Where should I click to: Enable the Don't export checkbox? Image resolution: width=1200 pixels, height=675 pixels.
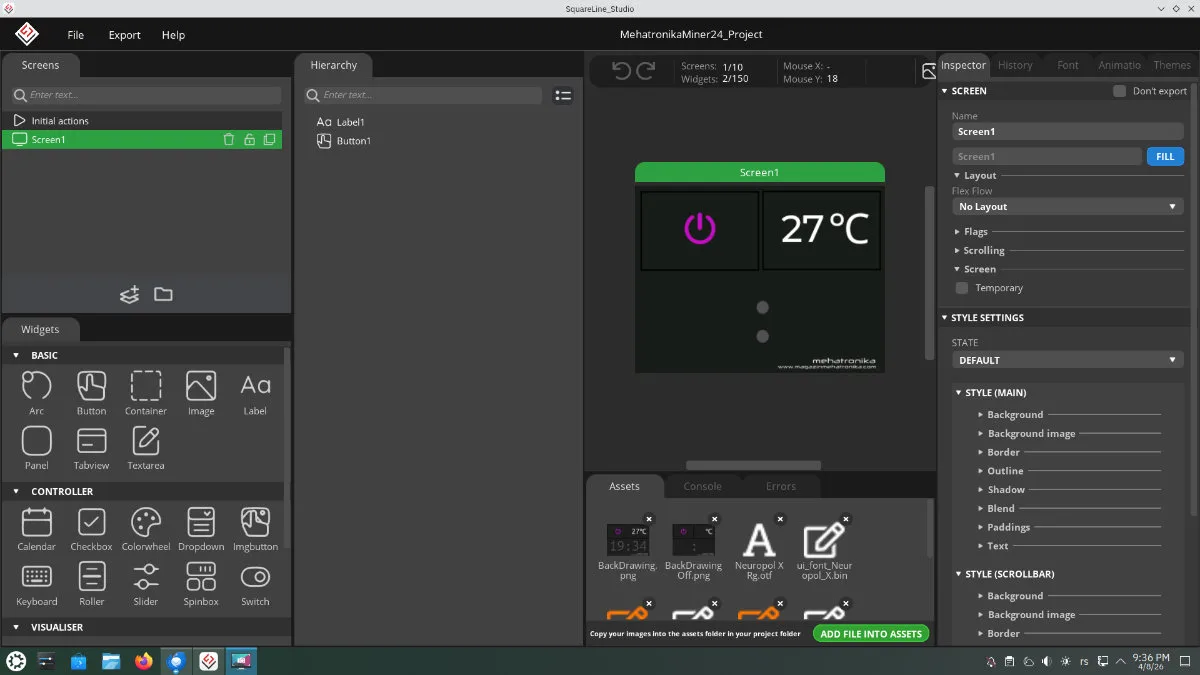(1120, 91)
